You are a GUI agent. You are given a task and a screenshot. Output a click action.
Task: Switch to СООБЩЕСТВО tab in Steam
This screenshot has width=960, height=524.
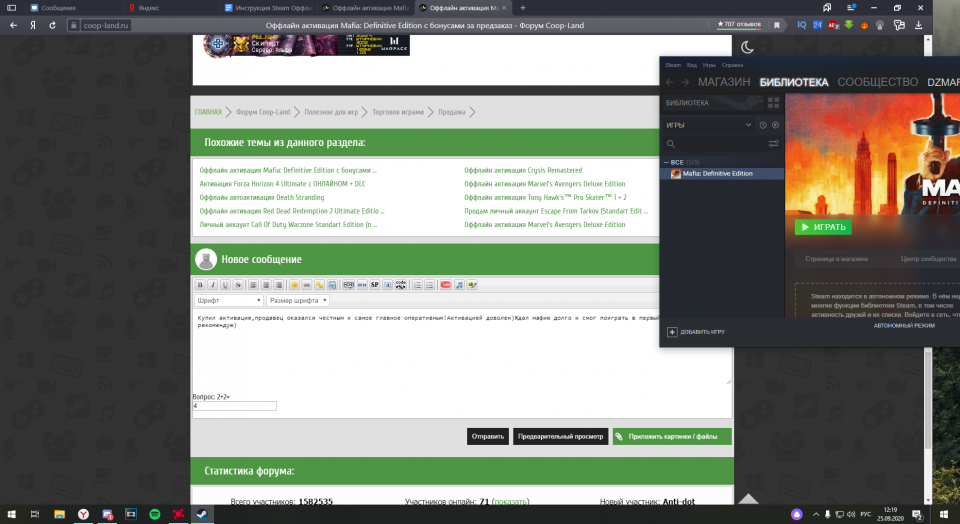pos(877,82)
